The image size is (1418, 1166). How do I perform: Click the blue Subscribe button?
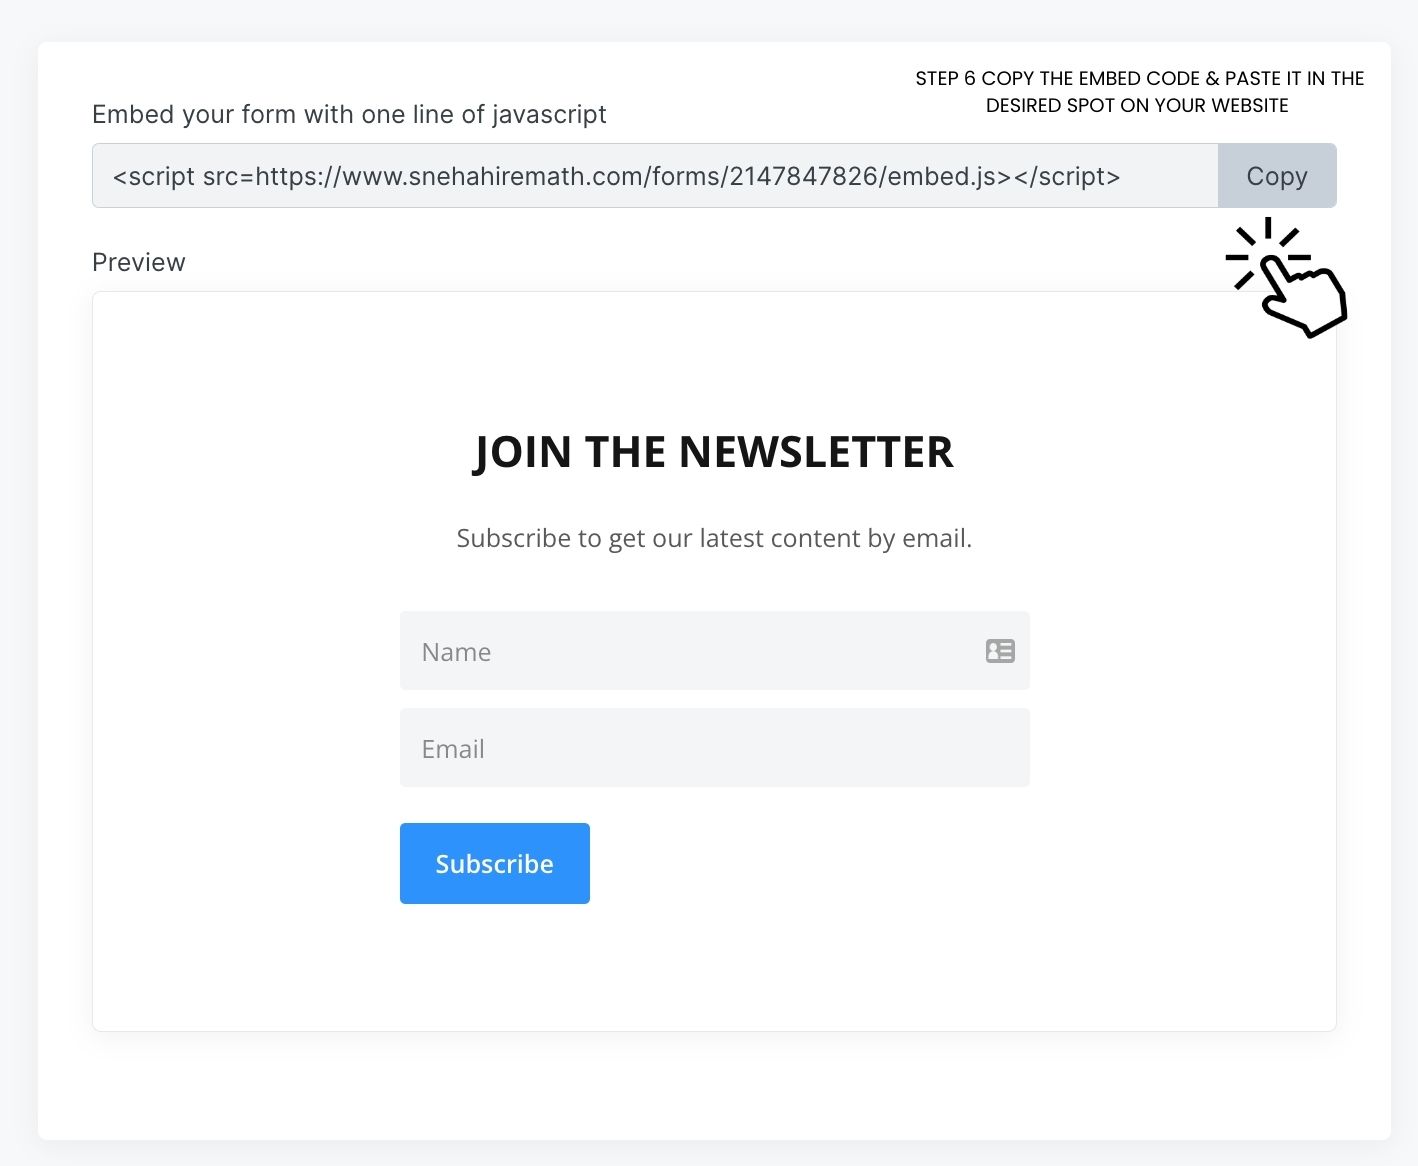(x=495, y=863)
